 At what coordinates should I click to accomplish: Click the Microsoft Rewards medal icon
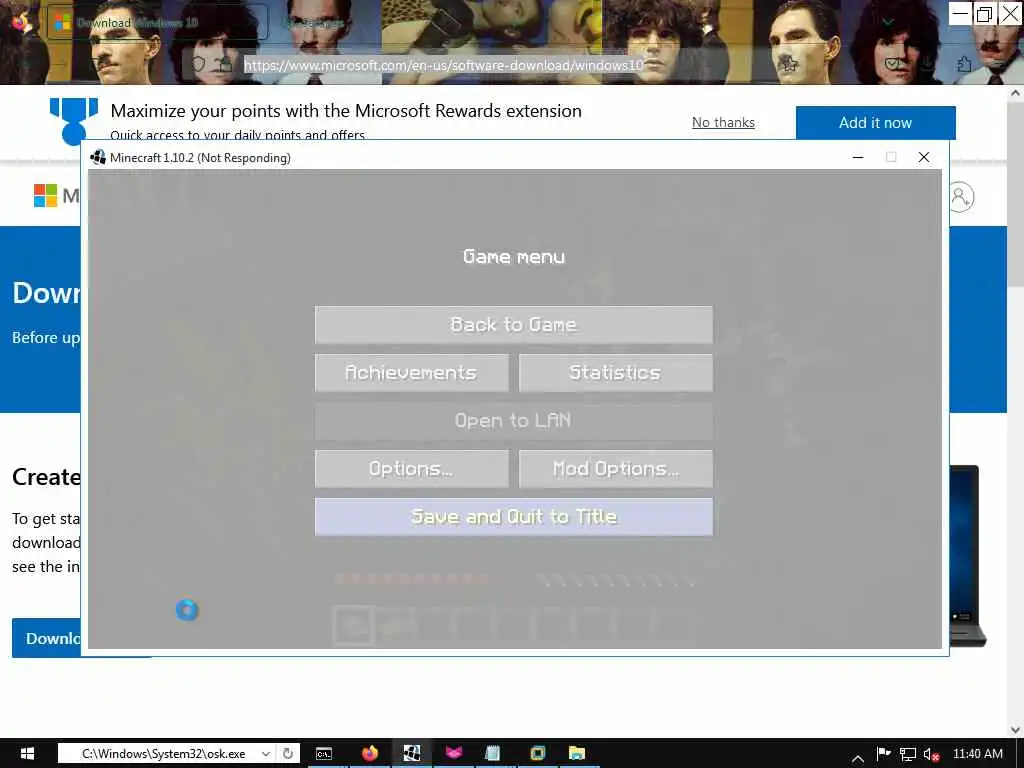(74, 121)
